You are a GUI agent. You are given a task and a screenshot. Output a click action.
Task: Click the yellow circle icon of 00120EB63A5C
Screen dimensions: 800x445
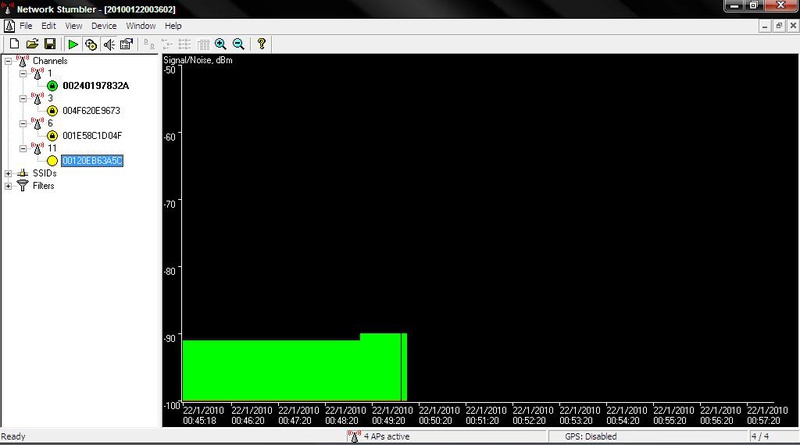click(x=52, y=161)
